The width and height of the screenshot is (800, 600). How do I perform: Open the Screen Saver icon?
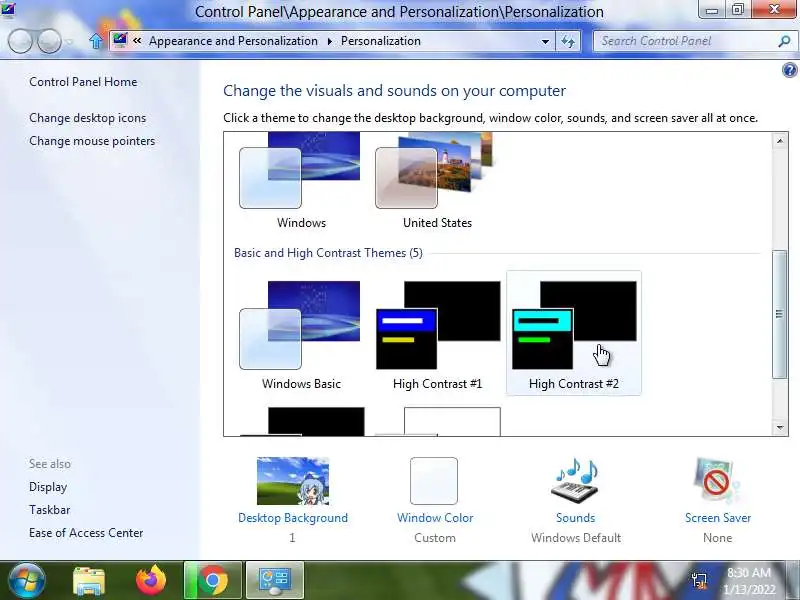(x=717, y=481)
